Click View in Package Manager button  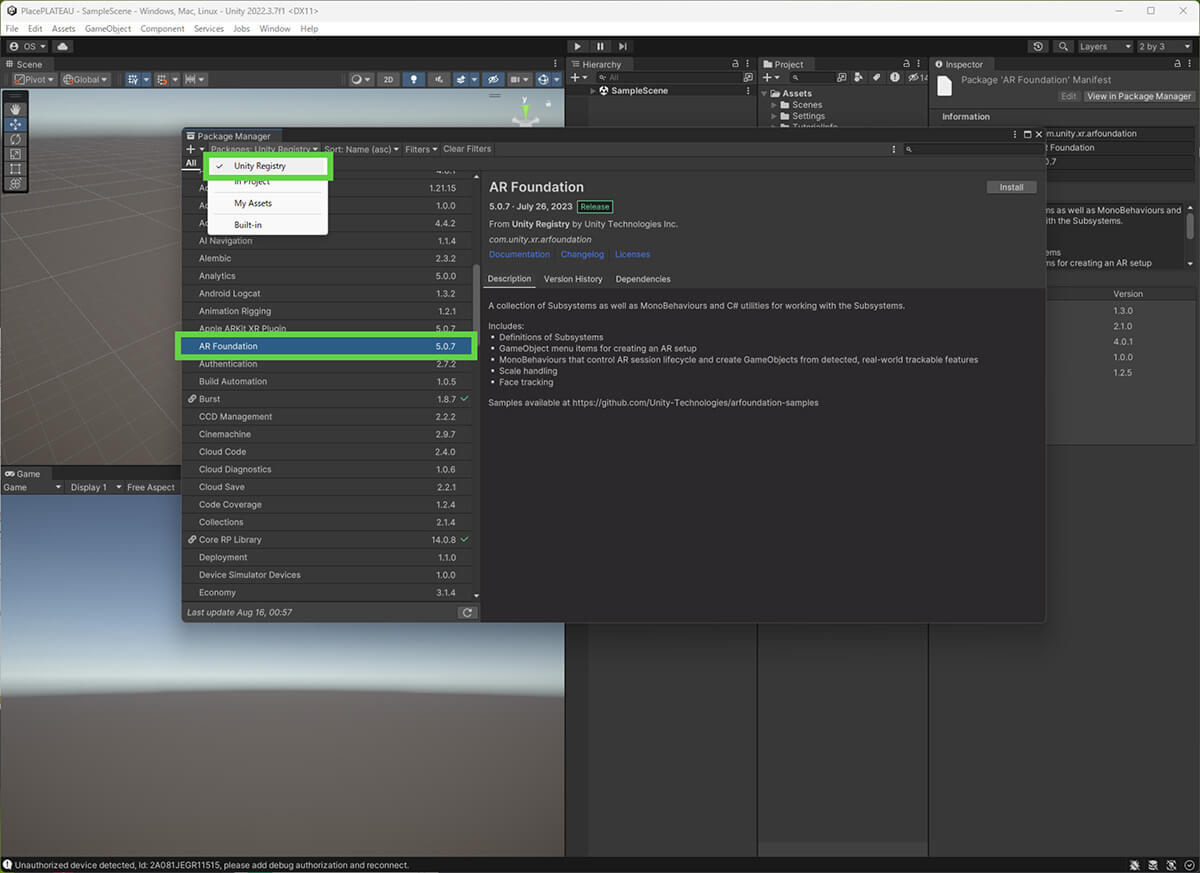click(x=1139, y=96)
